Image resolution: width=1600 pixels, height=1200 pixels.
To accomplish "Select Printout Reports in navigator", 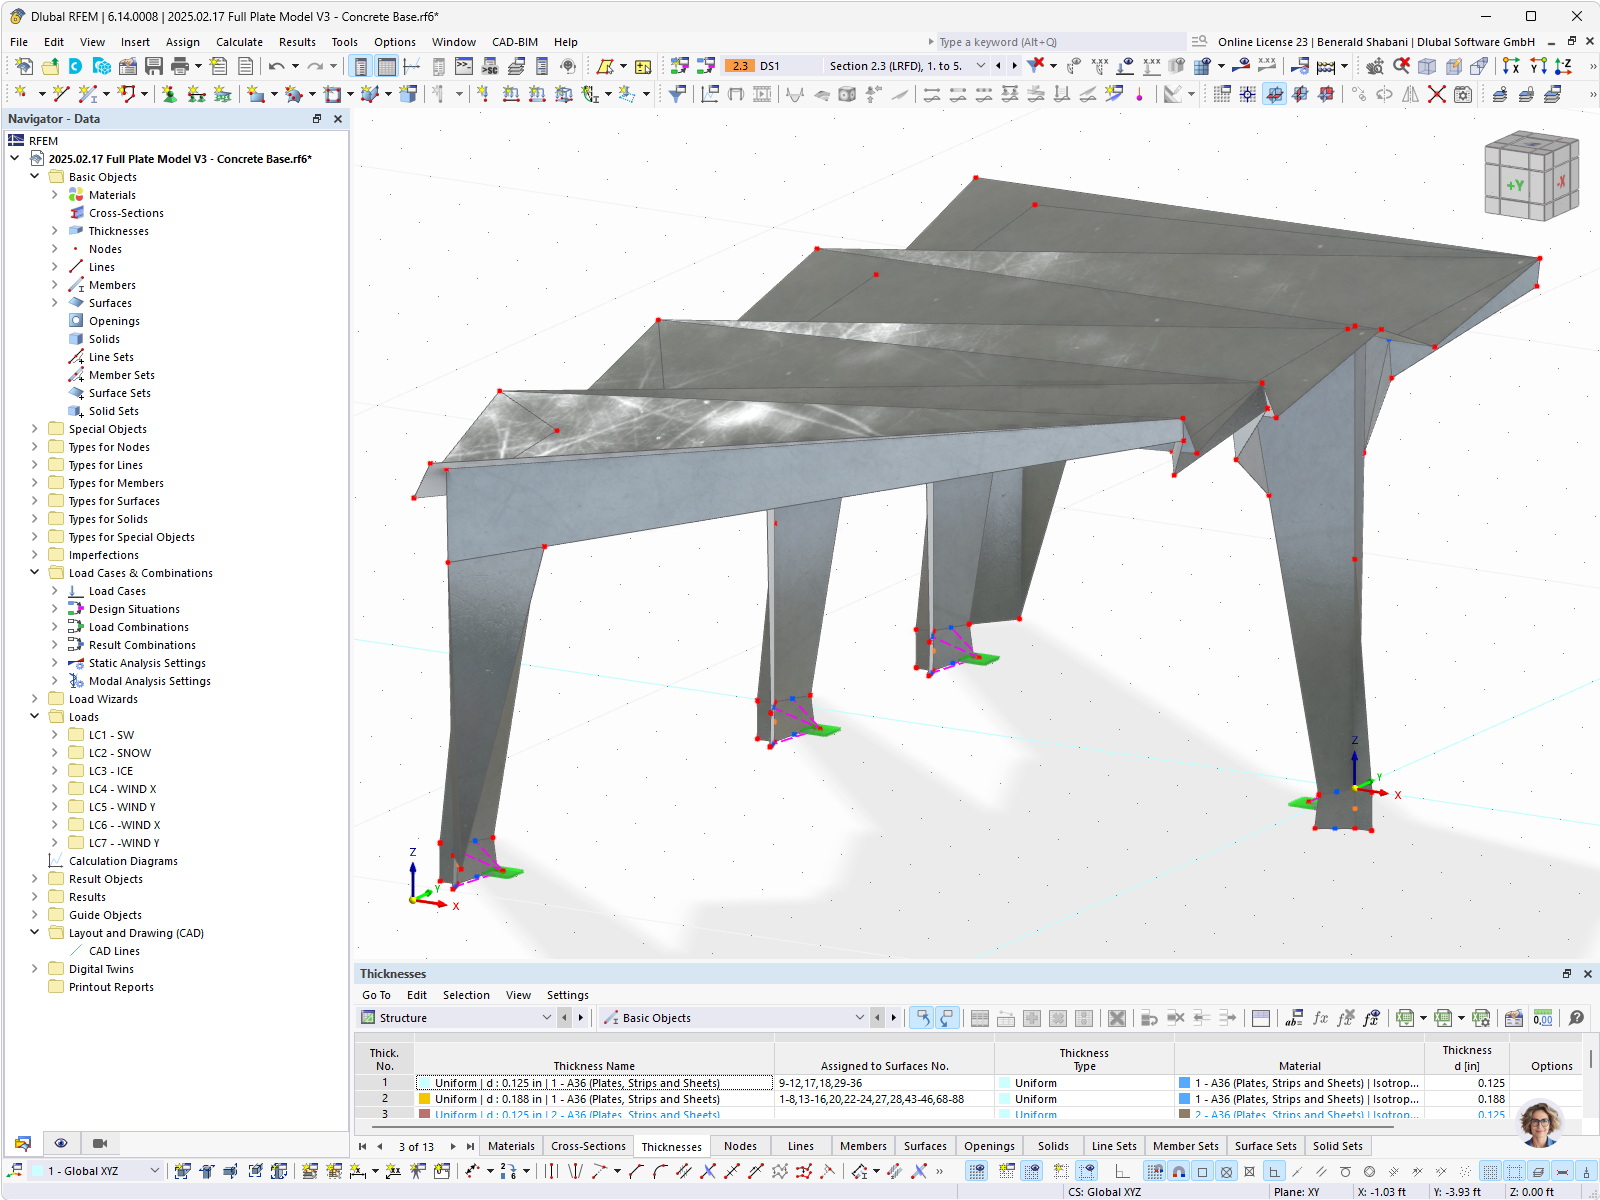I will pyautogui.click(x=111, y=987).
